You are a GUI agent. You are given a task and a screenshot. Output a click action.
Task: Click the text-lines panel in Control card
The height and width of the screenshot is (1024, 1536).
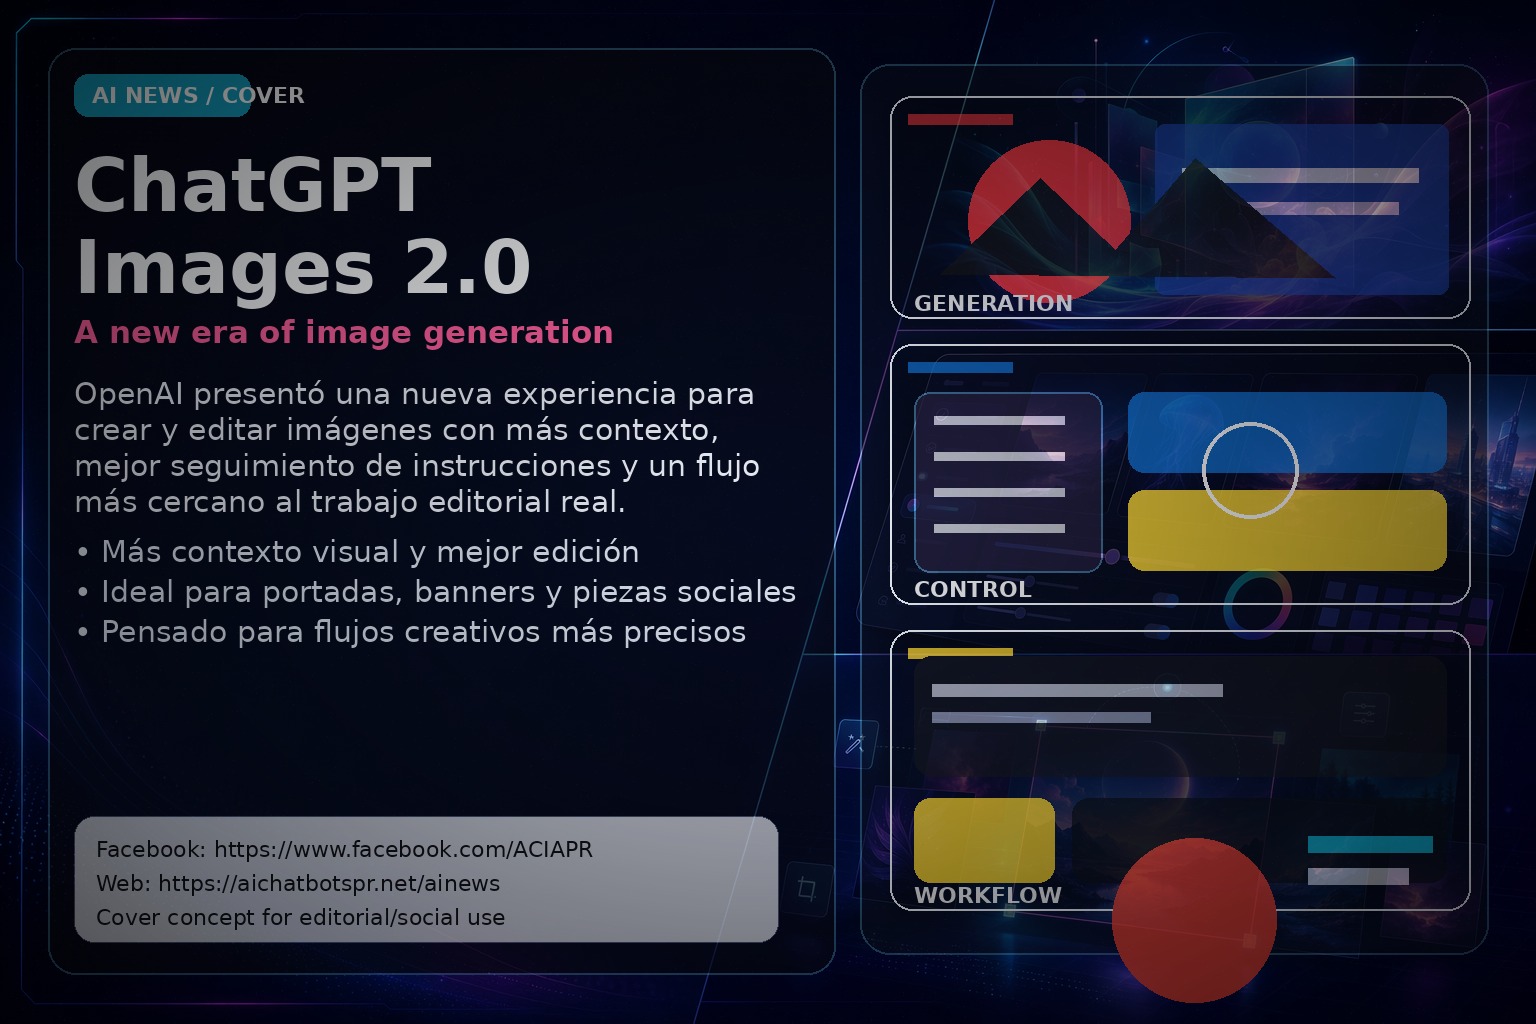tap(1008, 482)
